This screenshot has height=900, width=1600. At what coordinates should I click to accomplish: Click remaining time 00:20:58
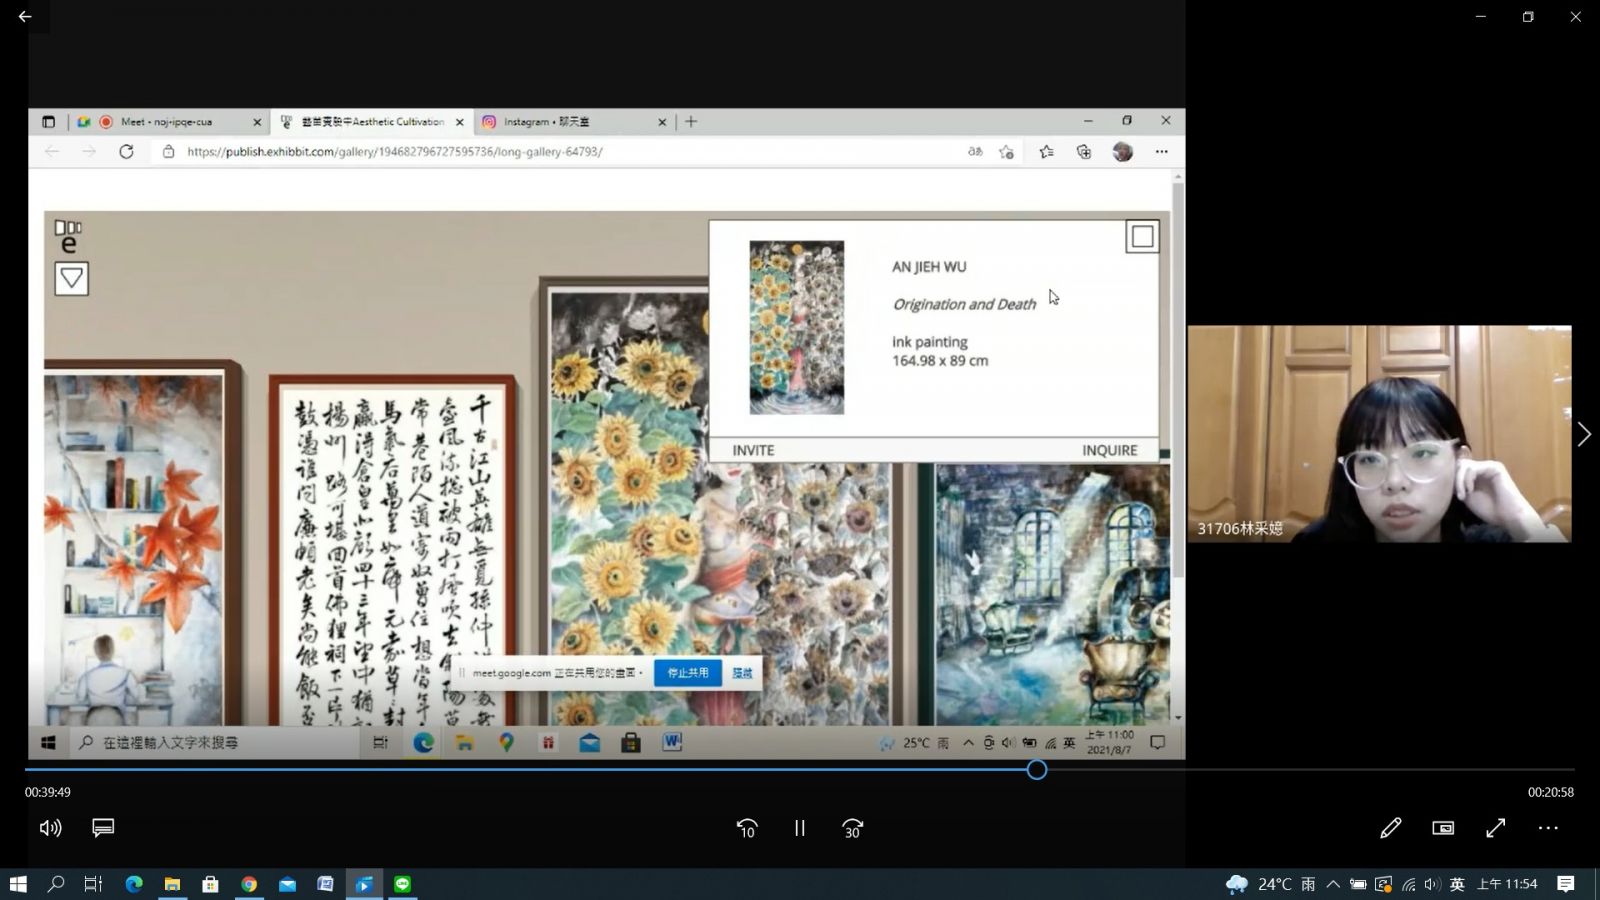[1550, 792]
